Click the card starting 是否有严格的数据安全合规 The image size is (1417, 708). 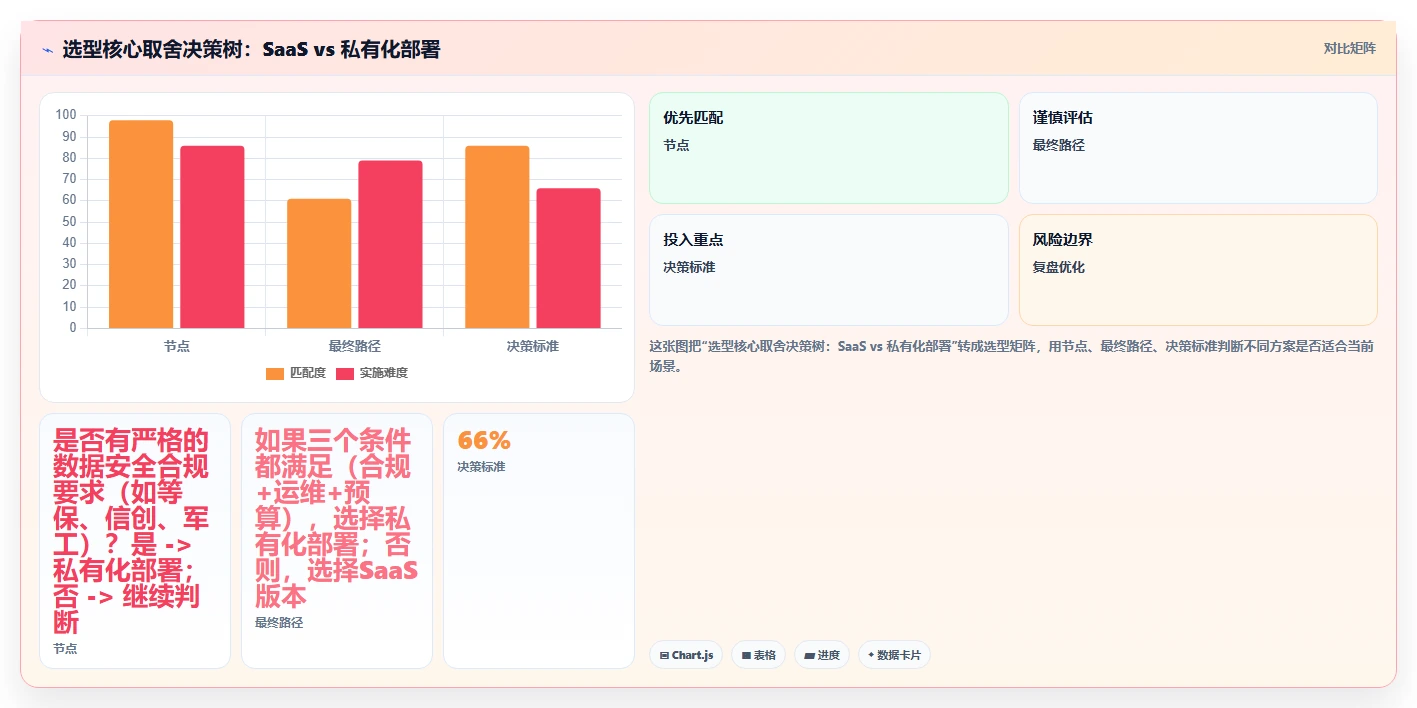(135, 541)
